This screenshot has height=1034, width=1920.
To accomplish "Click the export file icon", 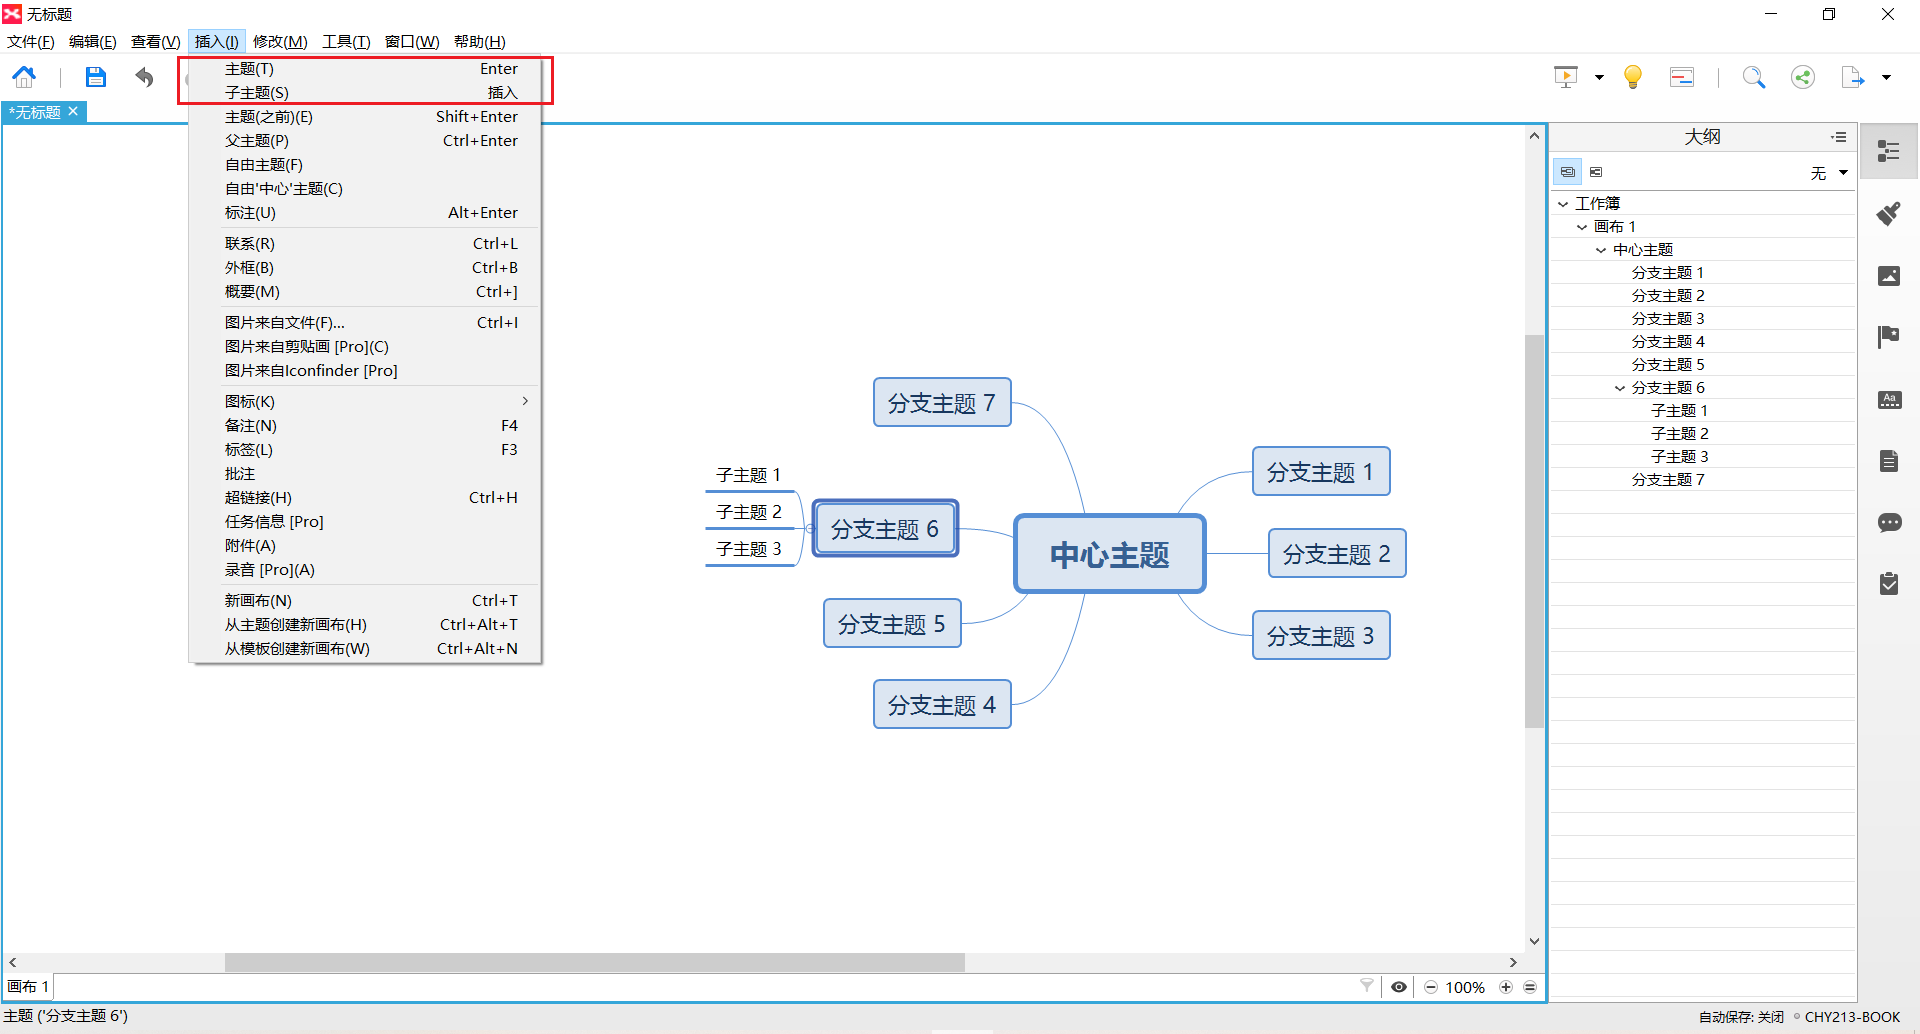I will pos(1853,77).
